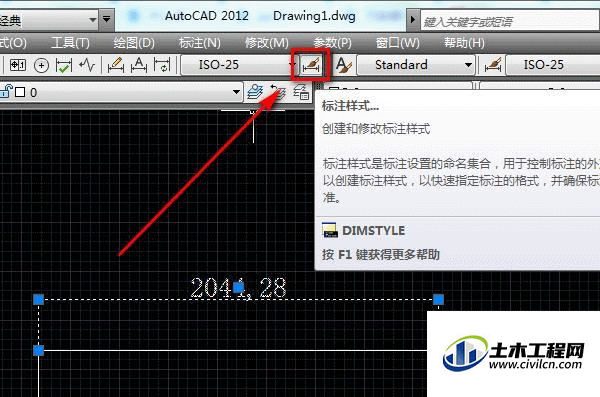
Task: Select the top-left dimension line grip
Action: coord(39,299)
